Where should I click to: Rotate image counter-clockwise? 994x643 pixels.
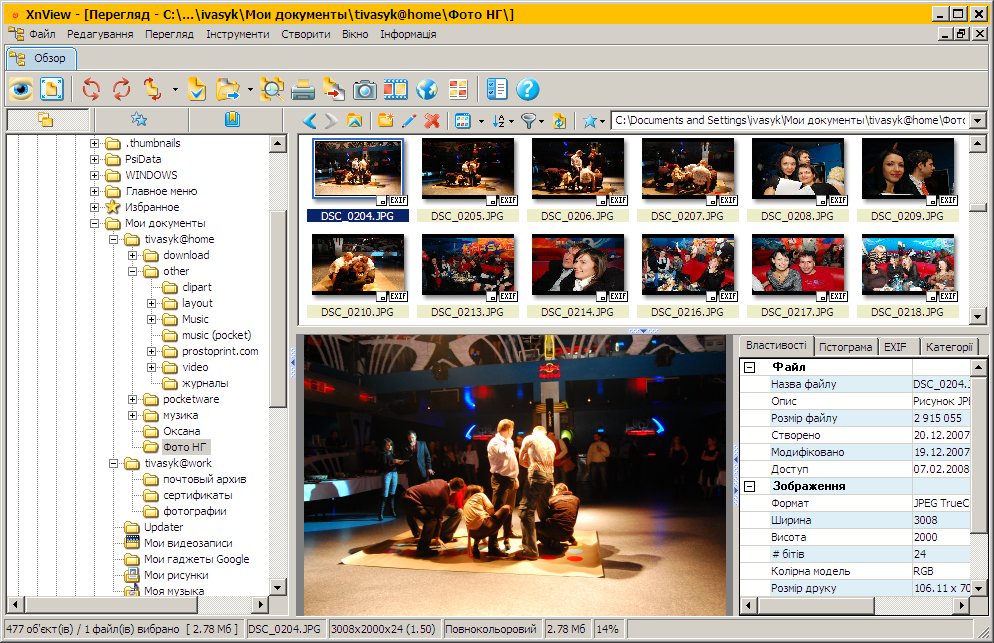click(91, 89)
